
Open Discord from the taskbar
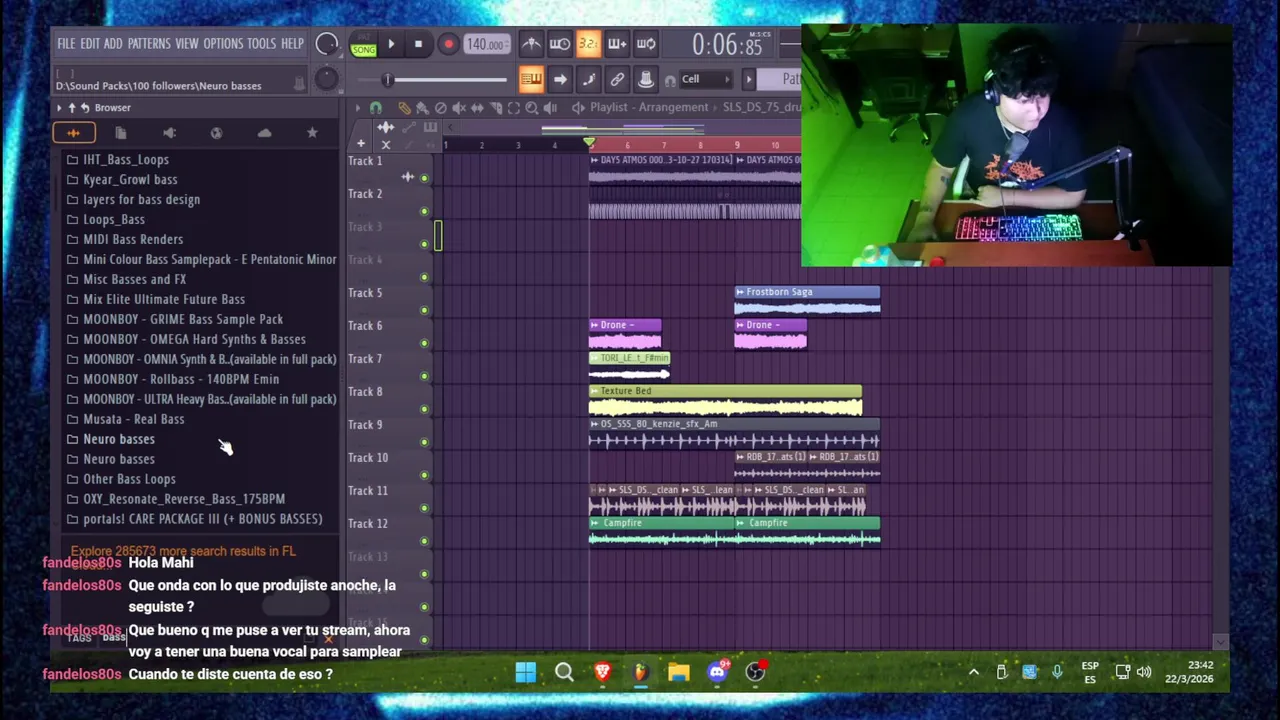point(718,672)
